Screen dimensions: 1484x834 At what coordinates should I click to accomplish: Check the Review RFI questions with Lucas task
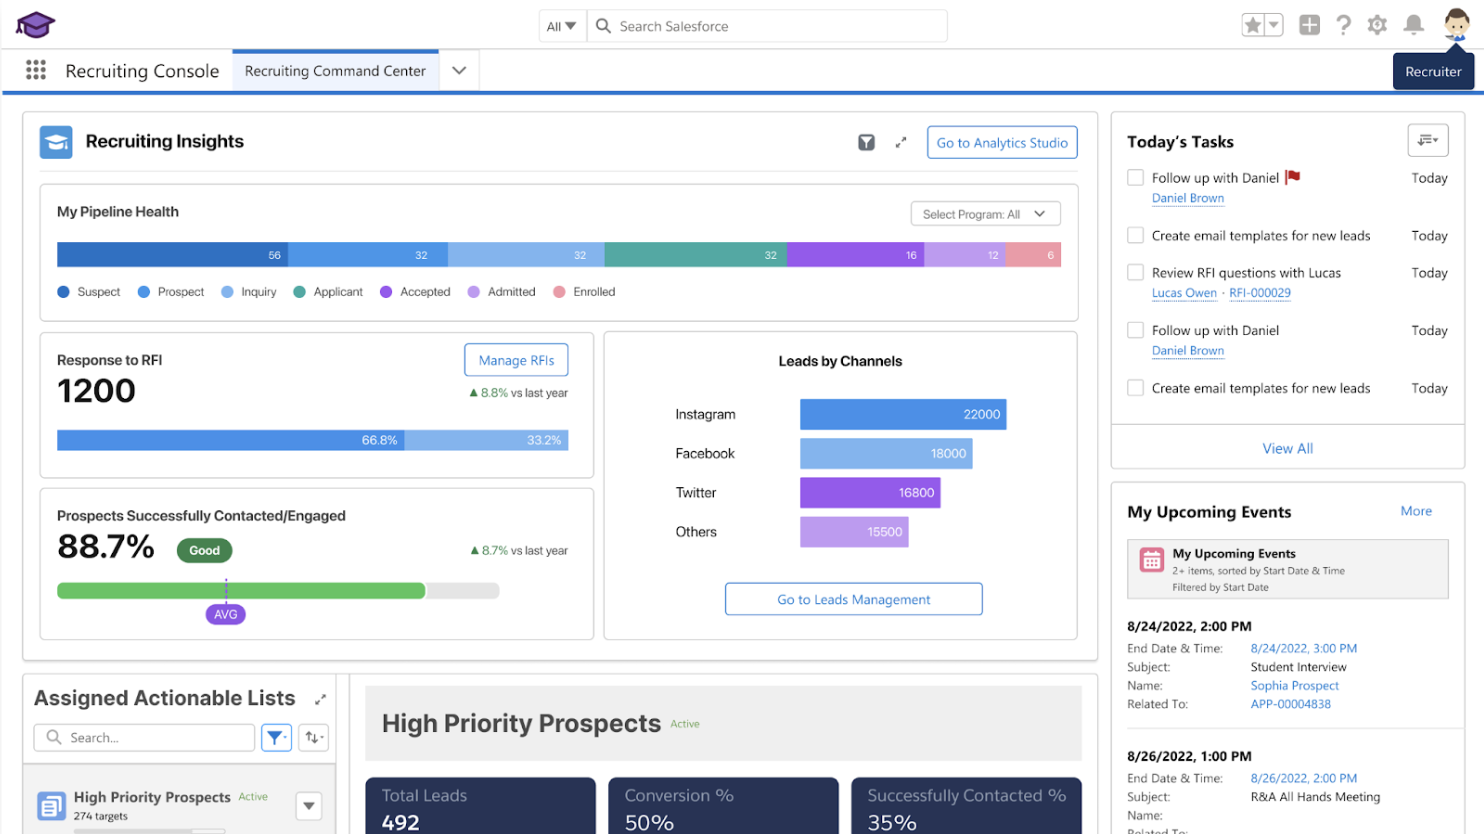click(1135, 272)
